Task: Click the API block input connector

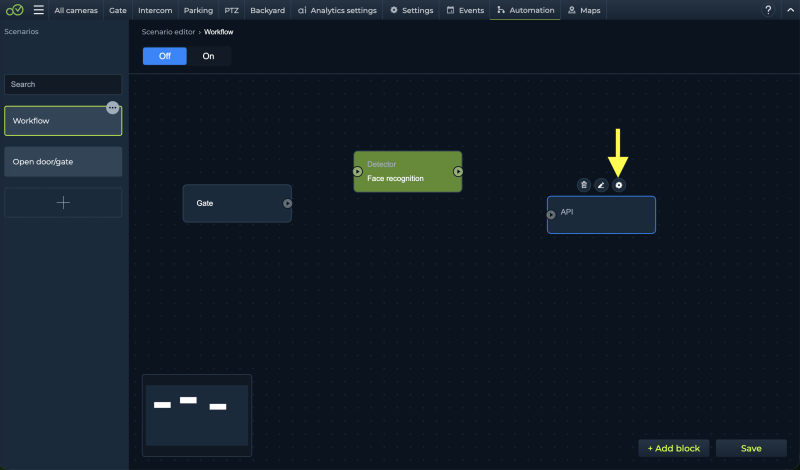Action: coord(551,215)
